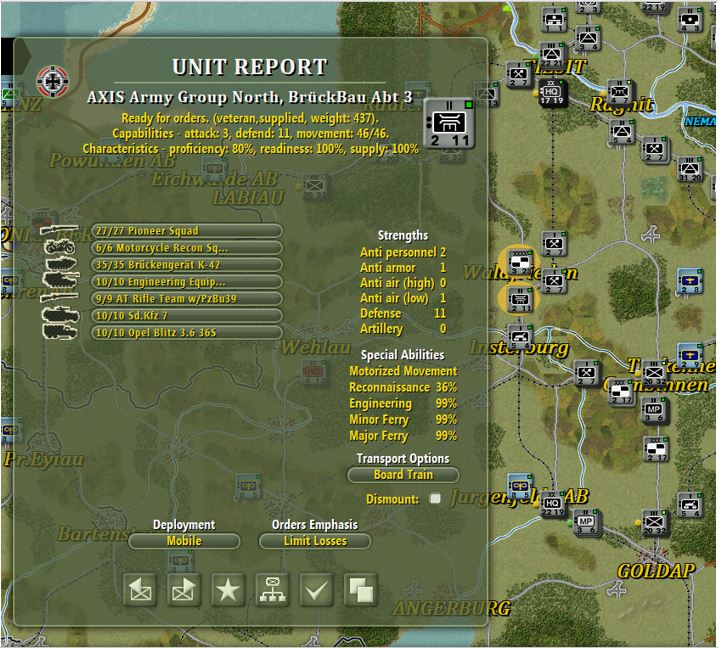This screenshot has height=648, width=718.
Task: Click the 'Ready for orders' status line
Action: (250, 118)
